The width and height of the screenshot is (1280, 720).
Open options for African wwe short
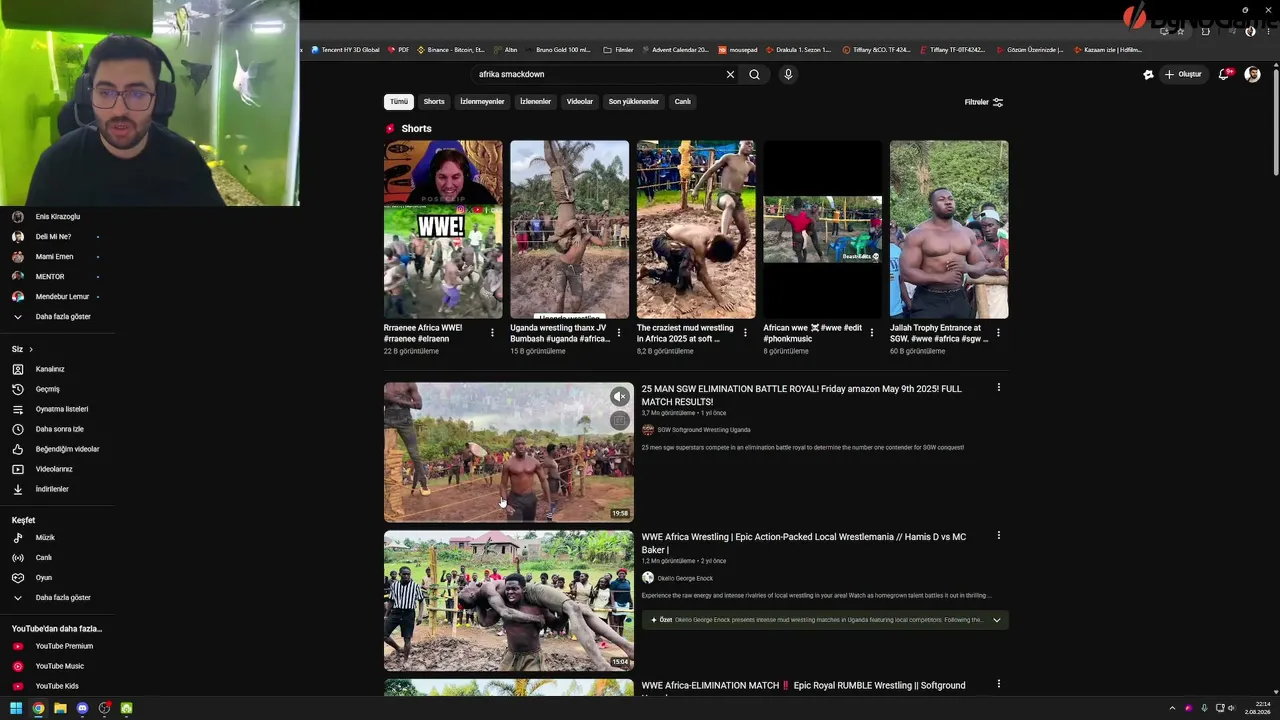pos(871,332)
